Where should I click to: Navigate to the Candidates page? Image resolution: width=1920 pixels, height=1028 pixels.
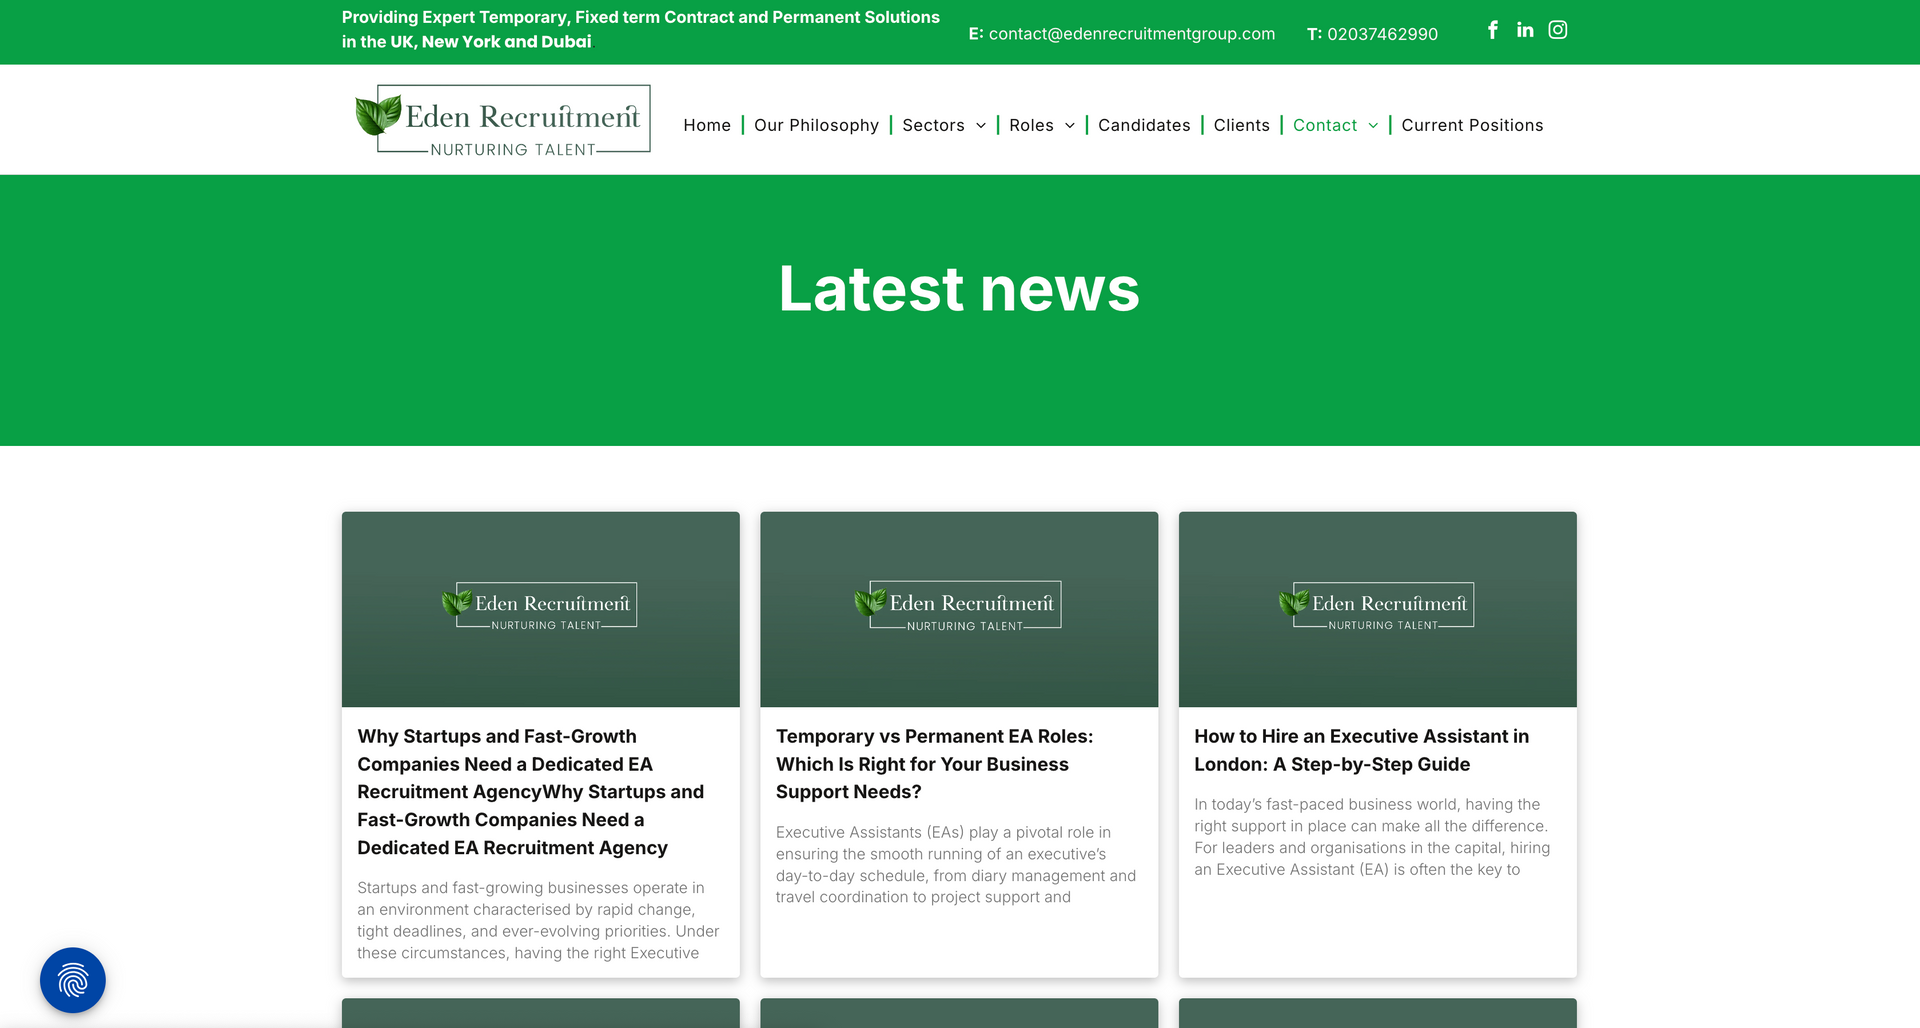pos(1144,125)
